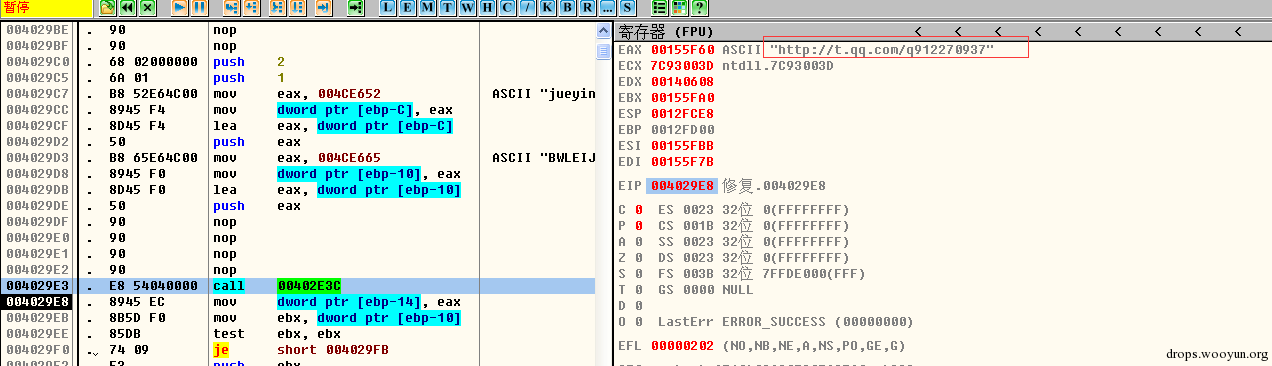Click the Trace into toolbar icon

[x=277, y=7]
